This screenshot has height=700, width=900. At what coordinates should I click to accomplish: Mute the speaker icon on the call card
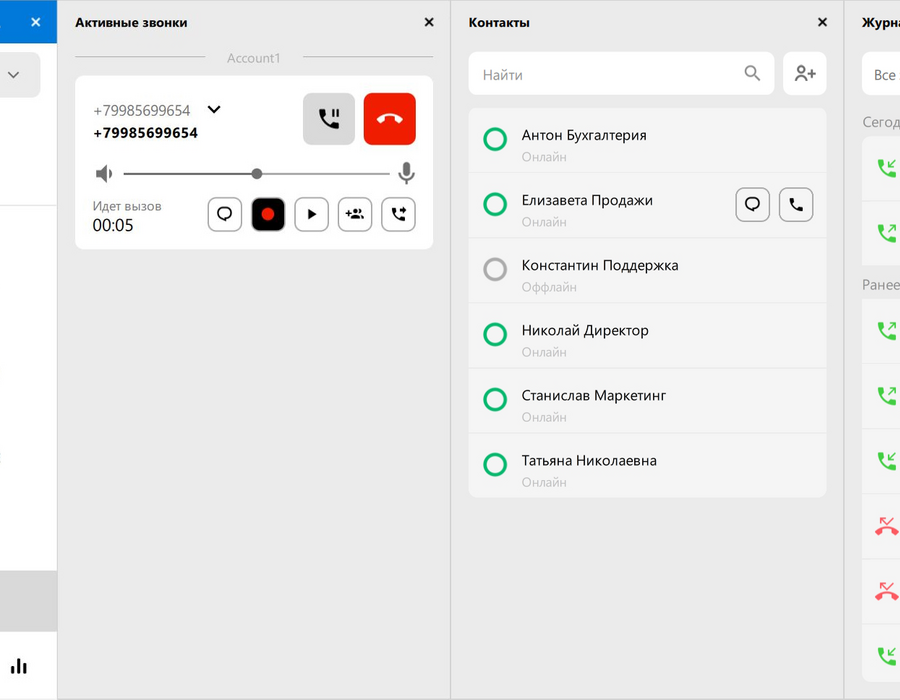(x=104, y=173)
